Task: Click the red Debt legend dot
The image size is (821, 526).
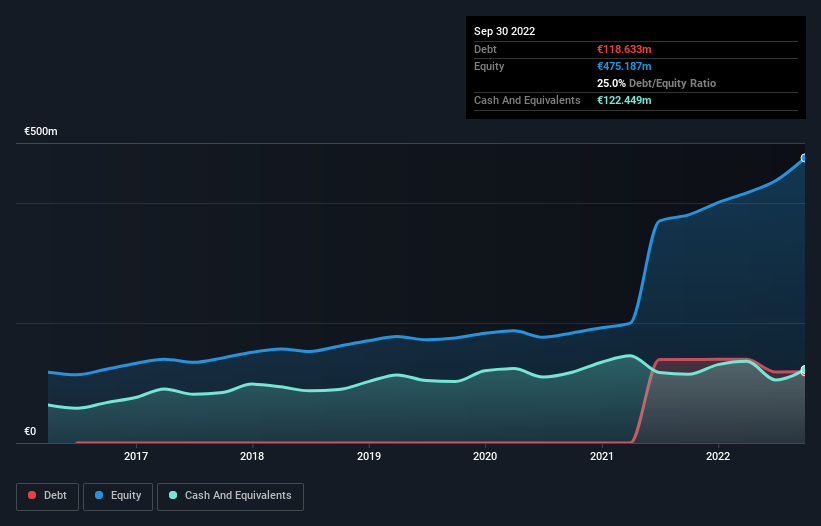Action: pyautogui.click(x=32, y=495)
